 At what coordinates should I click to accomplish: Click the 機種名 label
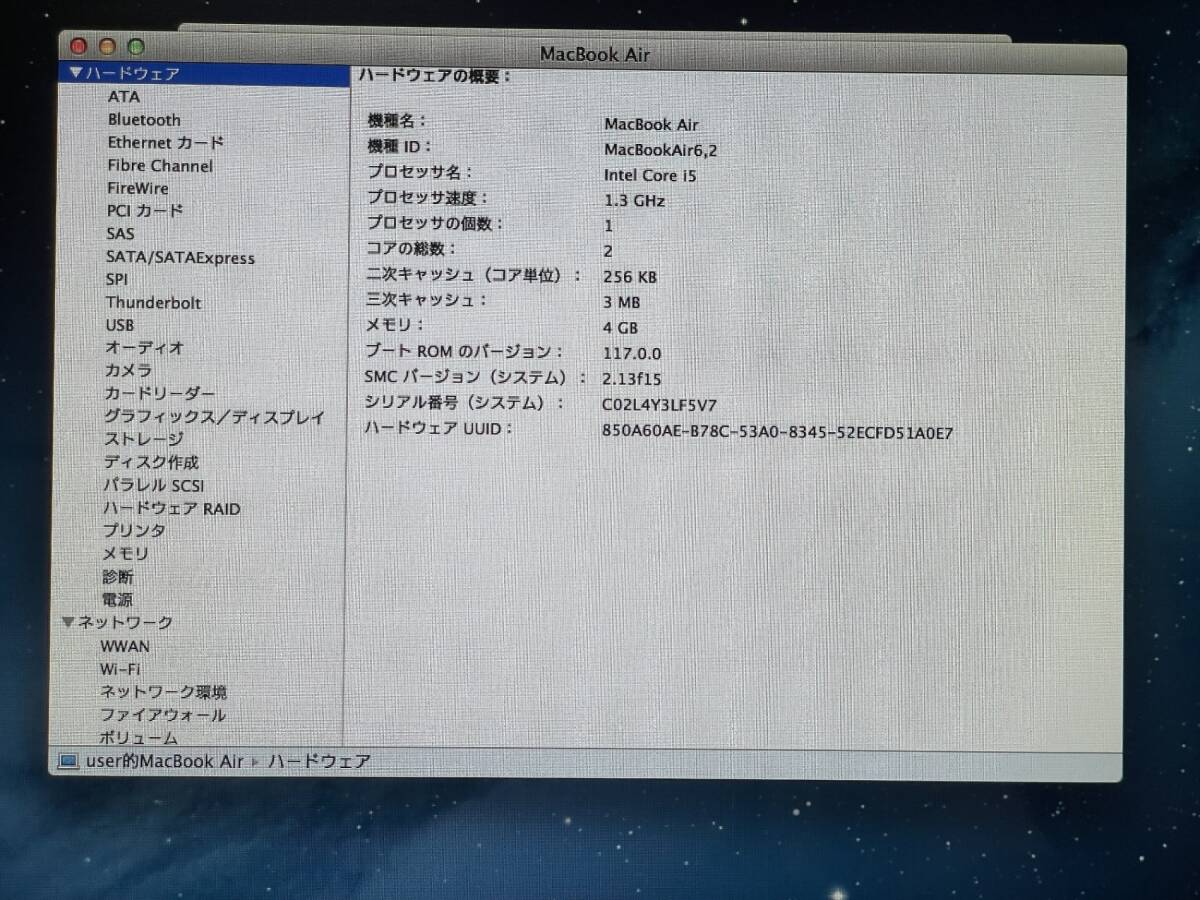pyautogui.click(x=397, y=121)
